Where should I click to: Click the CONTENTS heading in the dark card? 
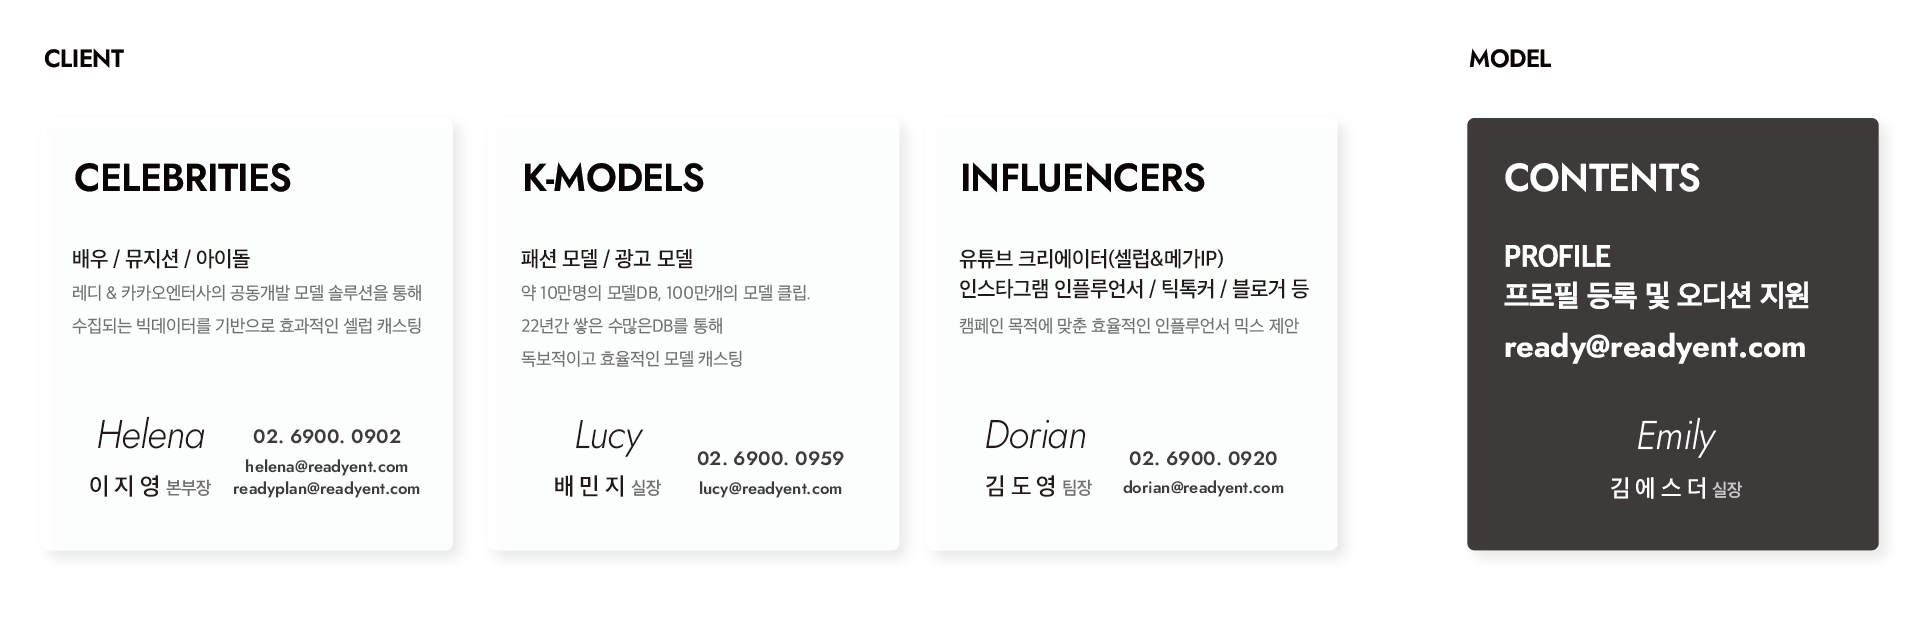coord(1601,178)
